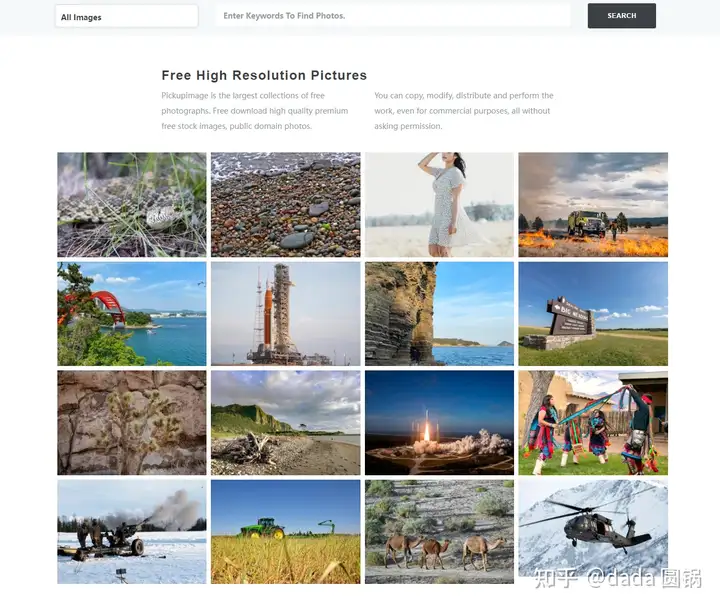The width and height of the screenshot is (720, 608).
Task: Open the rocket on launch pad photo
Action: 286,314
